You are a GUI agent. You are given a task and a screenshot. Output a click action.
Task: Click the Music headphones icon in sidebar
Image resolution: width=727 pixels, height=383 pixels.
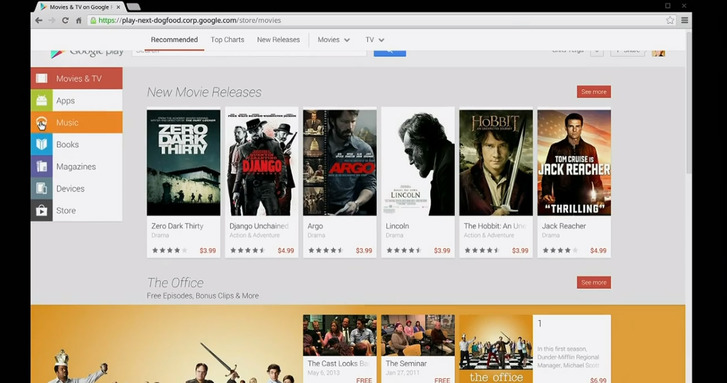pyautogui.click(x=42, y=122)
